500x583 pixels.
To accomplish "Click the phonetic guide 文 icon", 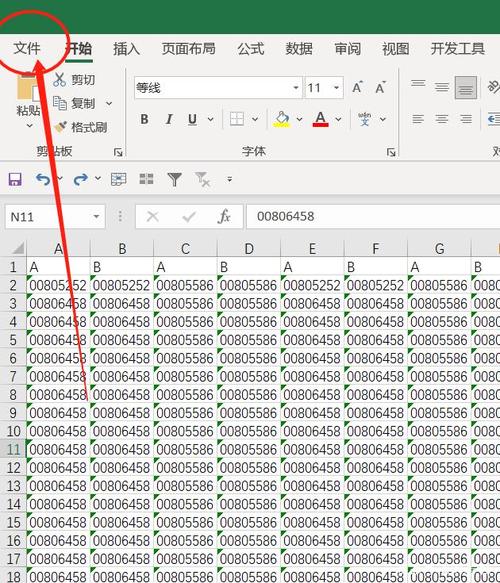I will [x=365, y=119].
